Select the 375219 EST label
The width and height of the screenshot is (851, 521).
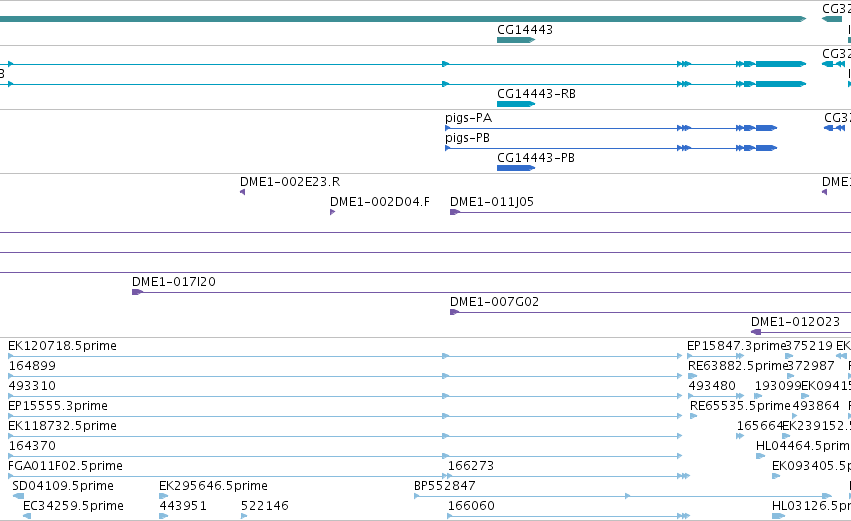pyautogui.click(x=809, y=346)
